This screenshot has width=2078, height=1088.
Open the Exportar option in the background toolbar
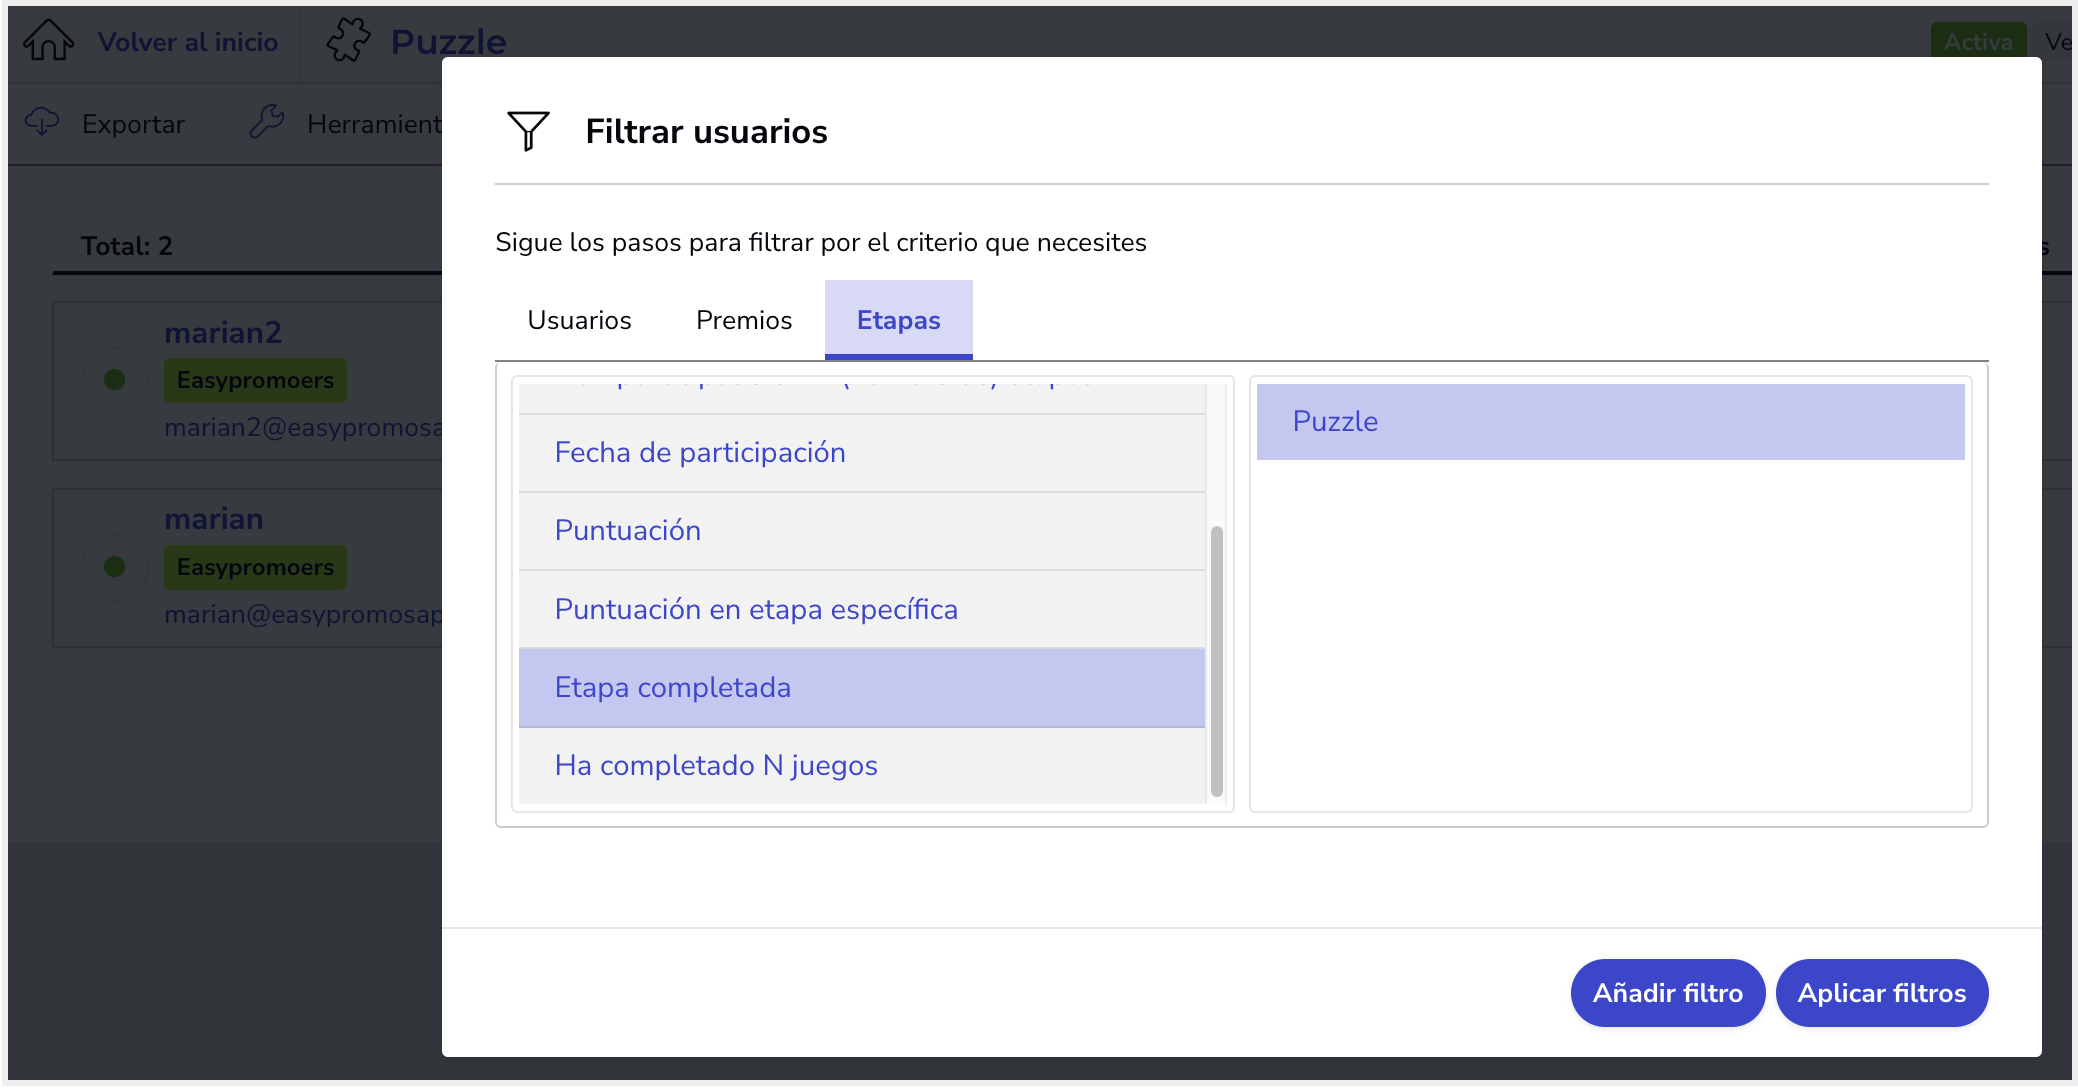(133, 124)
